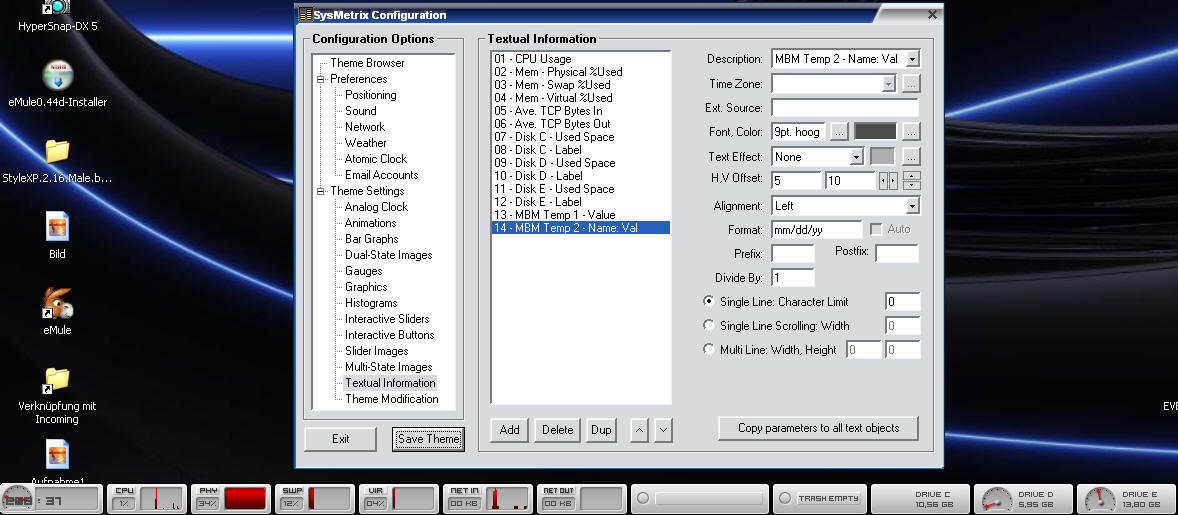Select '13 - MBM Temp 1 - Value' entry
Screen dimensions: 1178x515
(x=581, y=215)
